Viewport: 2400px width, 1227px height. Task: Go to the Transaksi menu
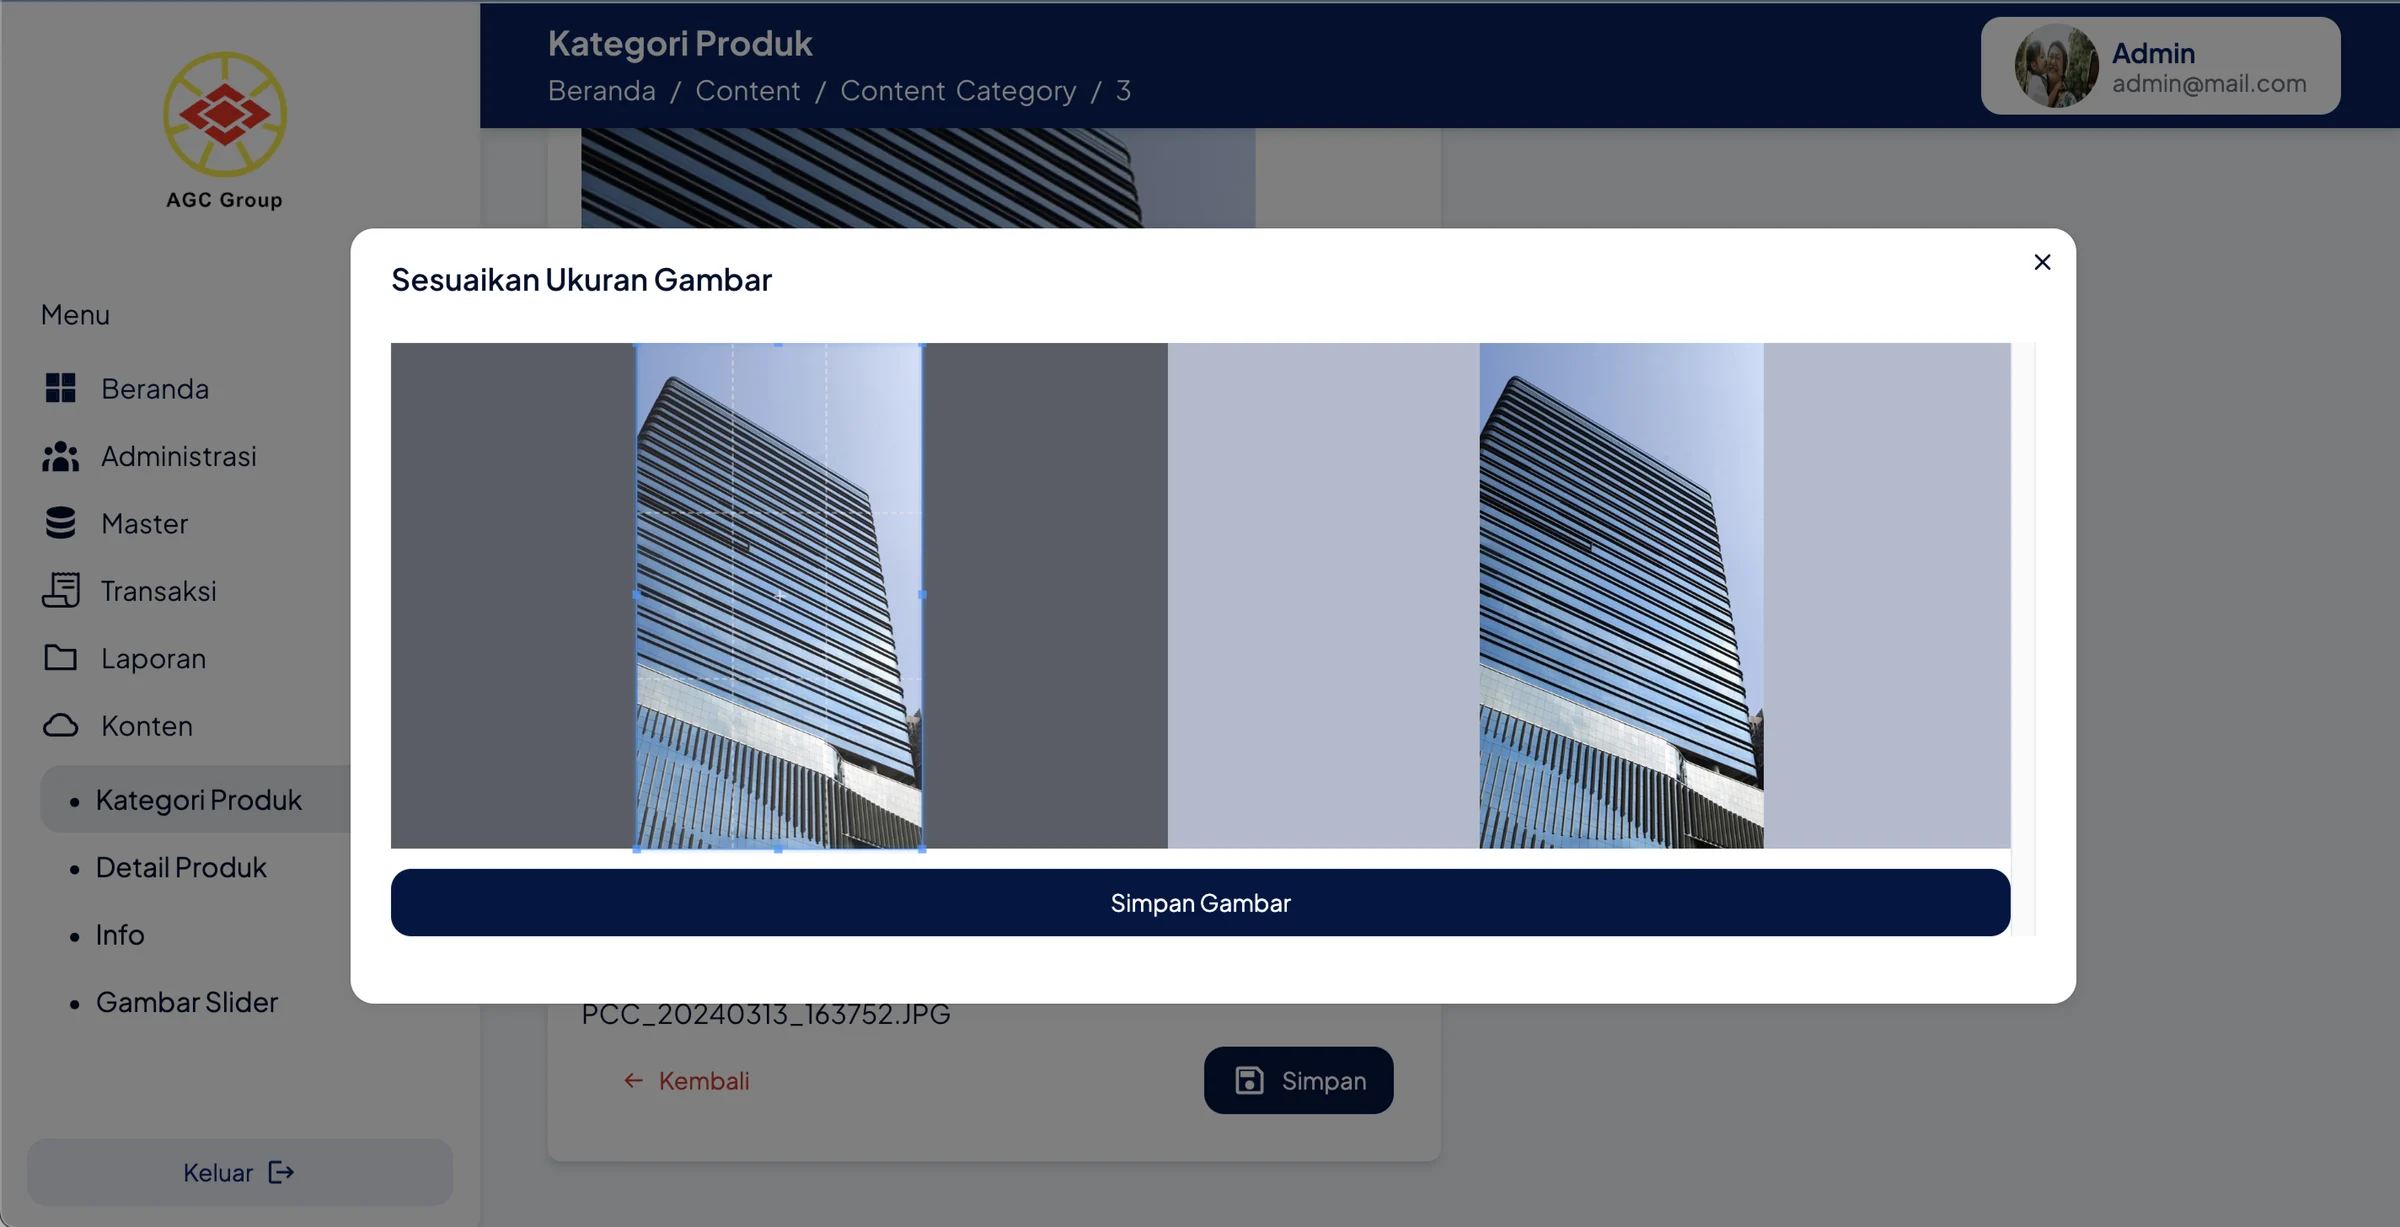(x=158, y=590)
